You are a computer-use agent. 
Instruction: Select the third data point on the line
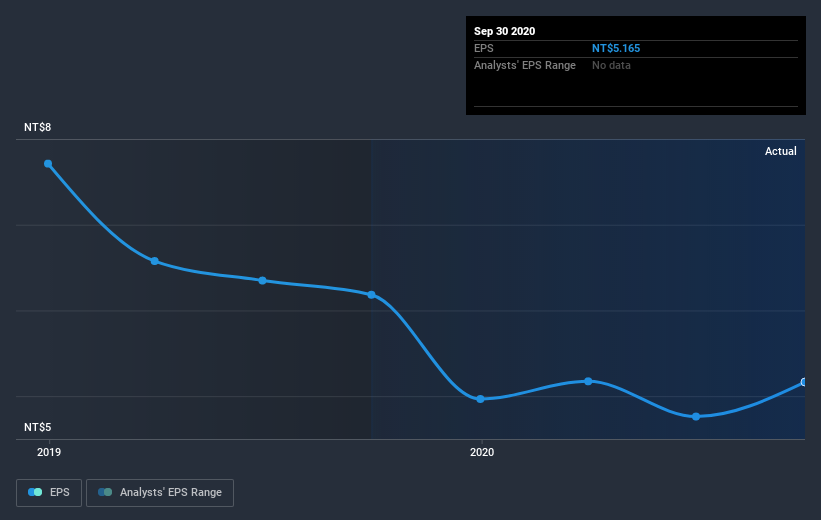(x=262, y=281)
